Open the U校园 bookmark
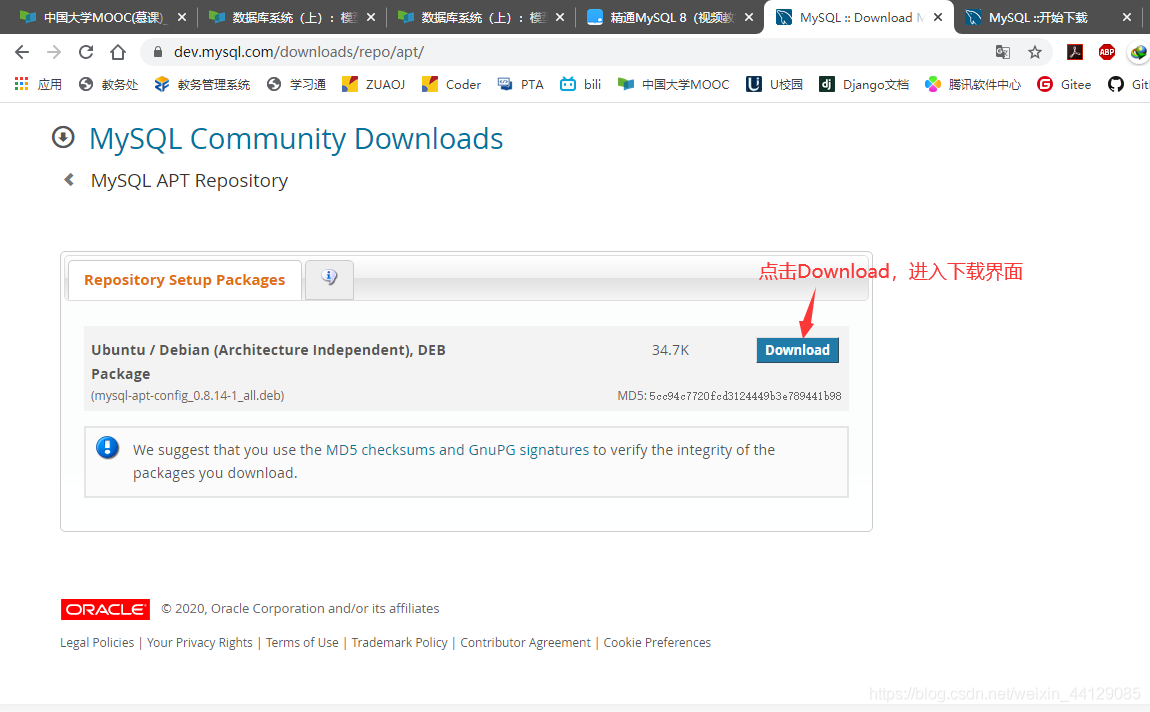 tap(774, 84)
